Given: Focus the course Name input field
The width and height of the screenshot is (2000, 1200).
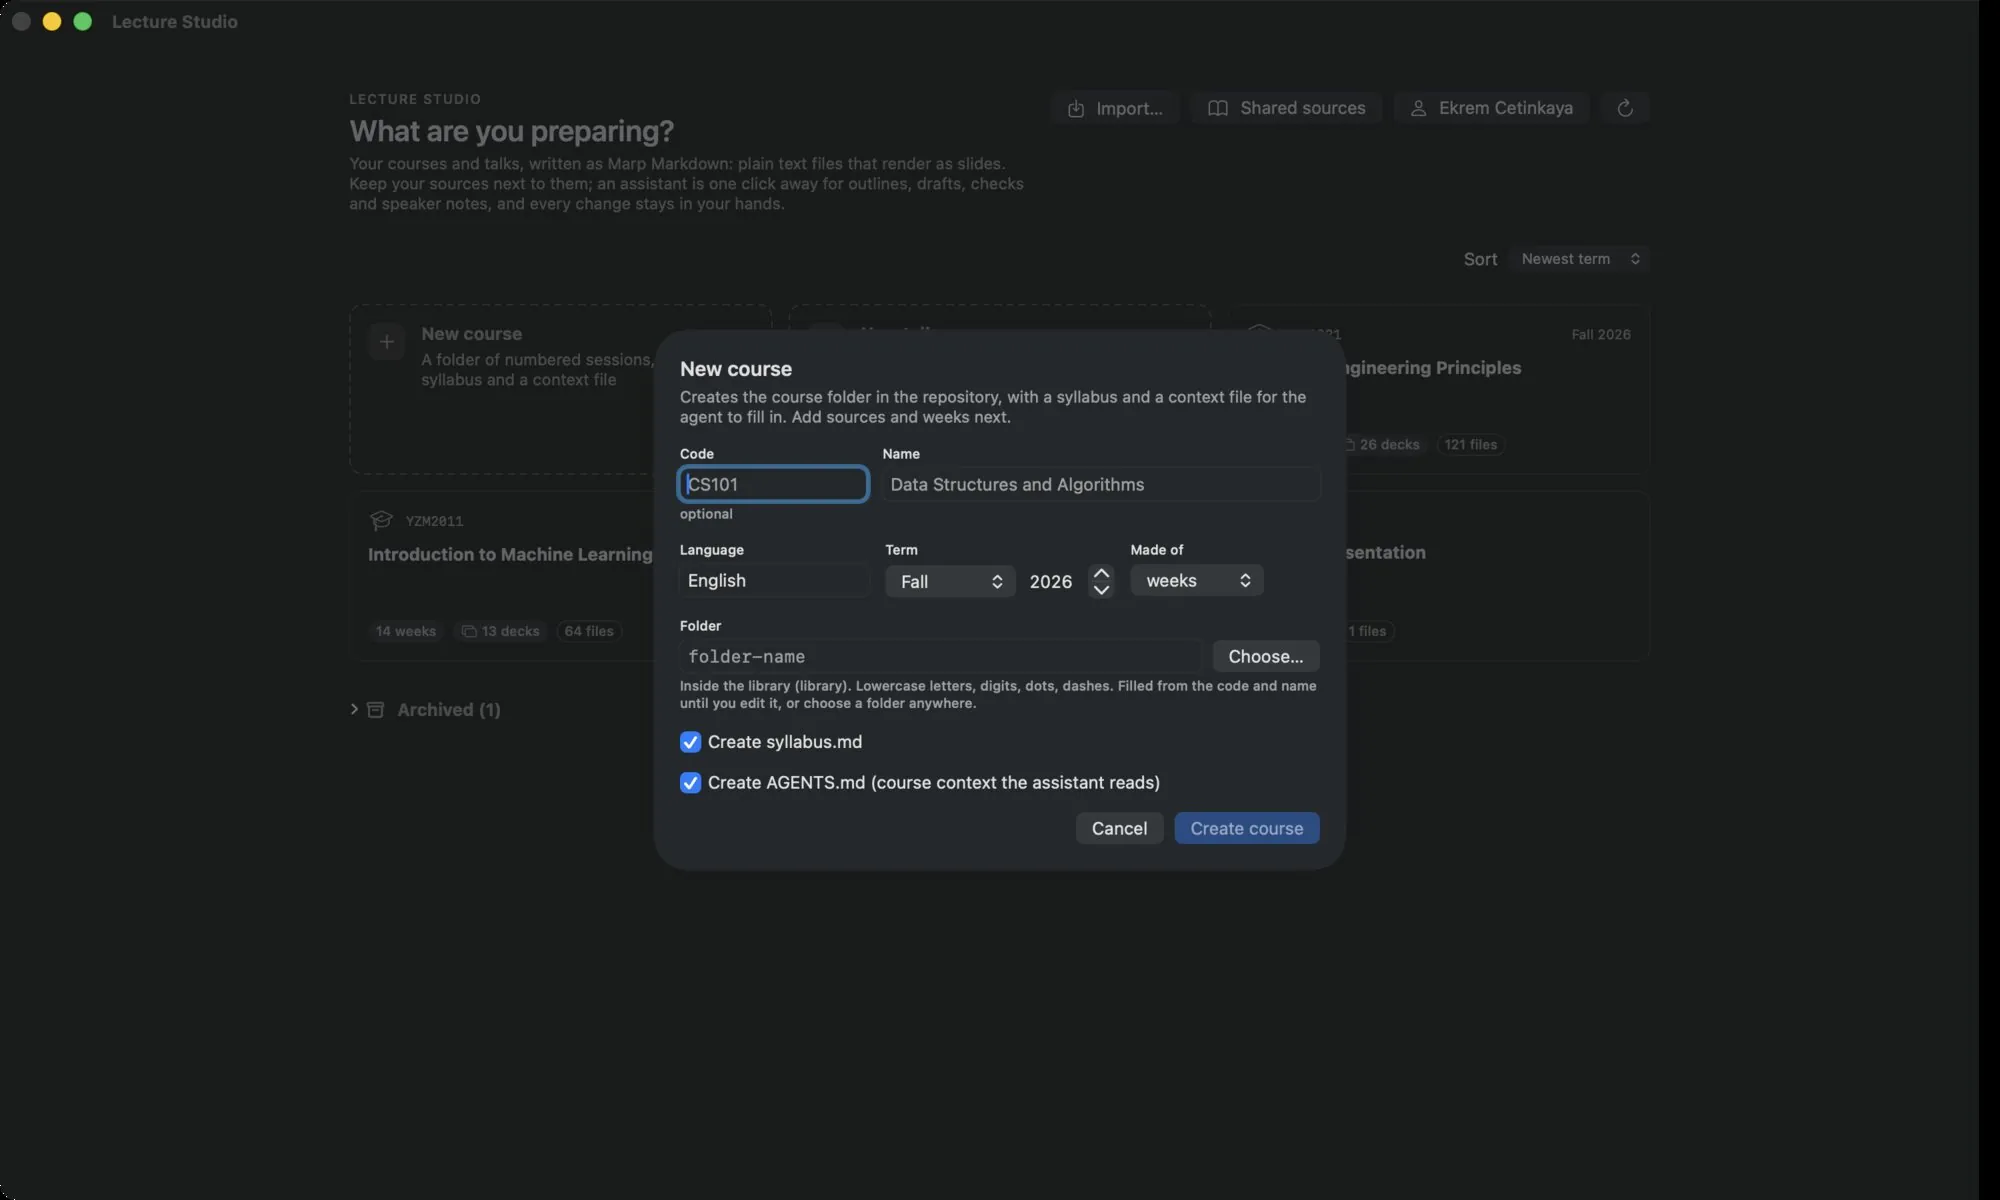Looking at the screenshot, I should tap(1101, 484).
